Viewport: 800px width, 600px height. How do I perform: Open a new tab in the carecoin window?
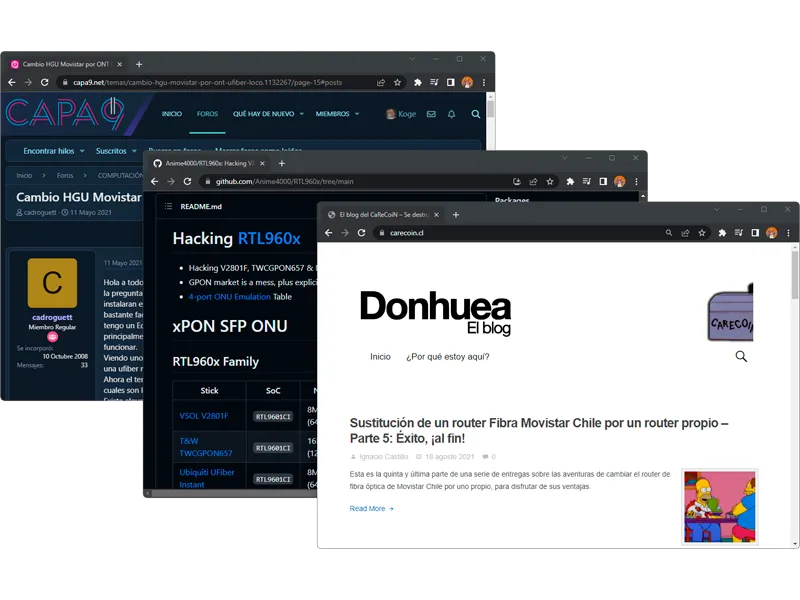(x=456, y=215)
